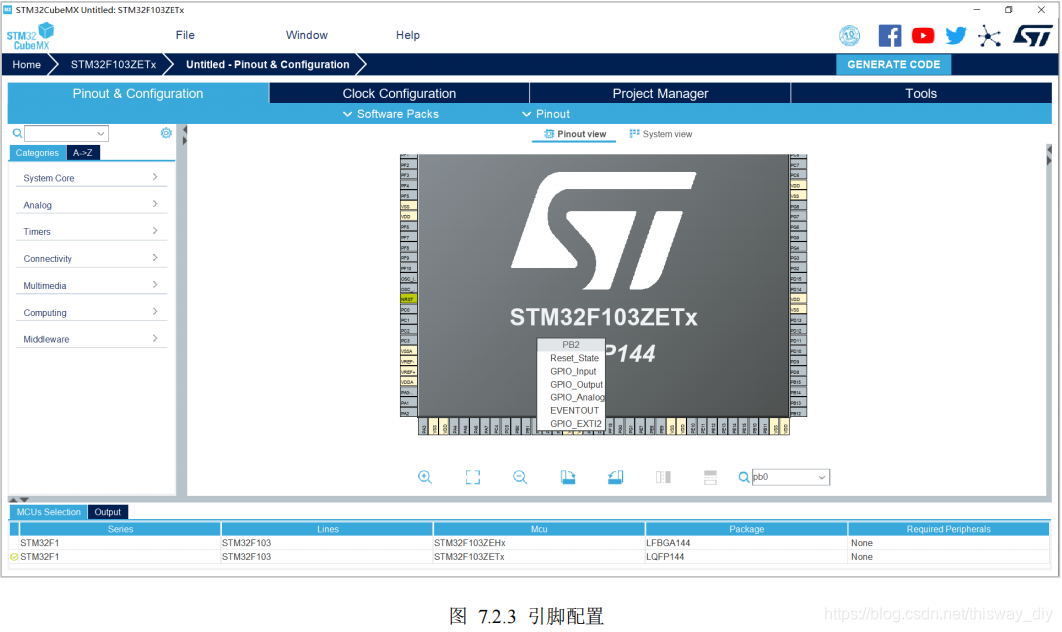This screenshot has height=632, width=1062.
Task: Click the horizontal layout view icon
Action: [x=710, y=477]
